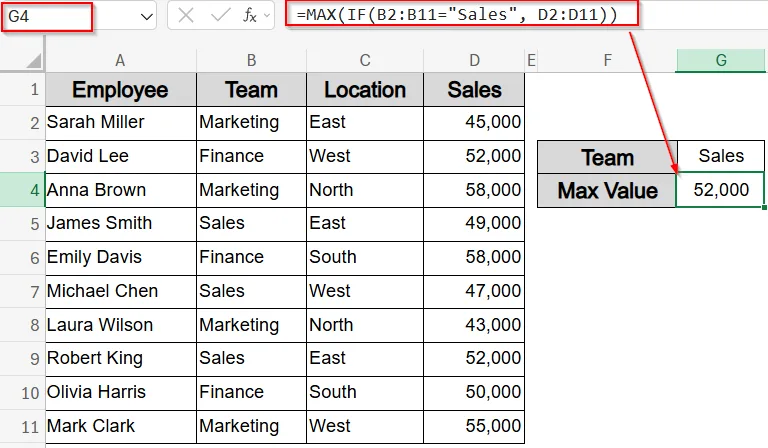The image size is (768, 448).
Task: Select column E header
Action: point(531,60)
